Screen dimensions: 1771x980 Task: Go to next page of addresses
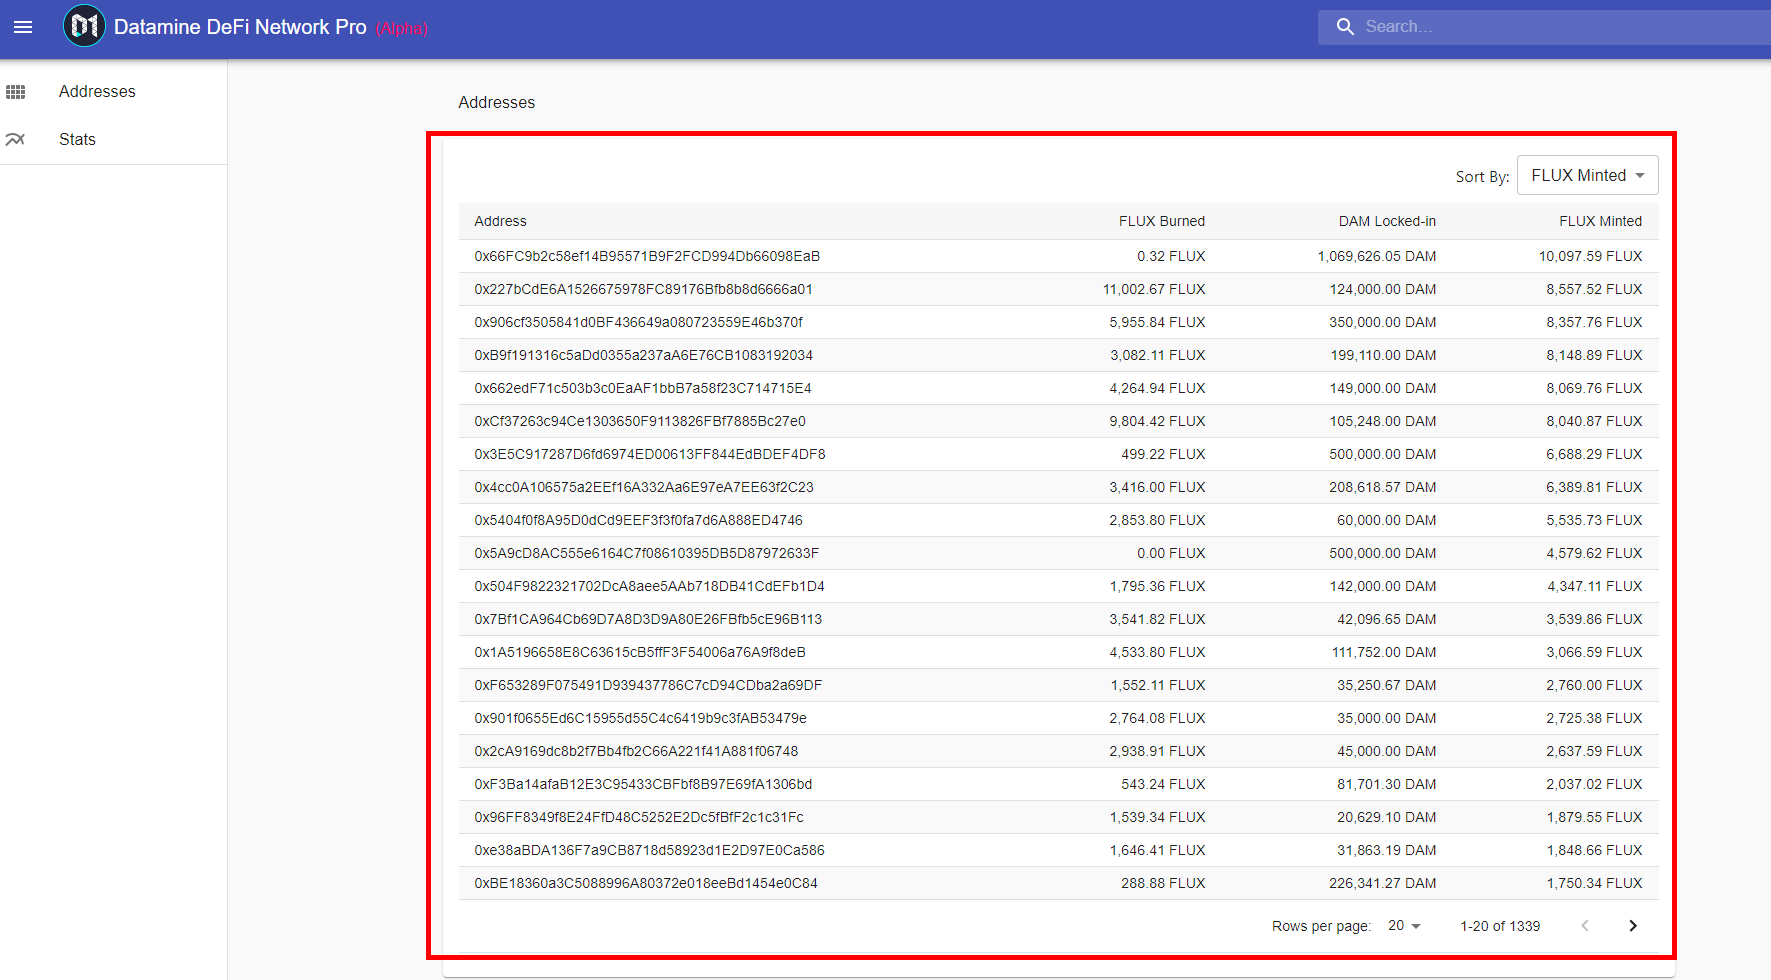click(1633, 926)
